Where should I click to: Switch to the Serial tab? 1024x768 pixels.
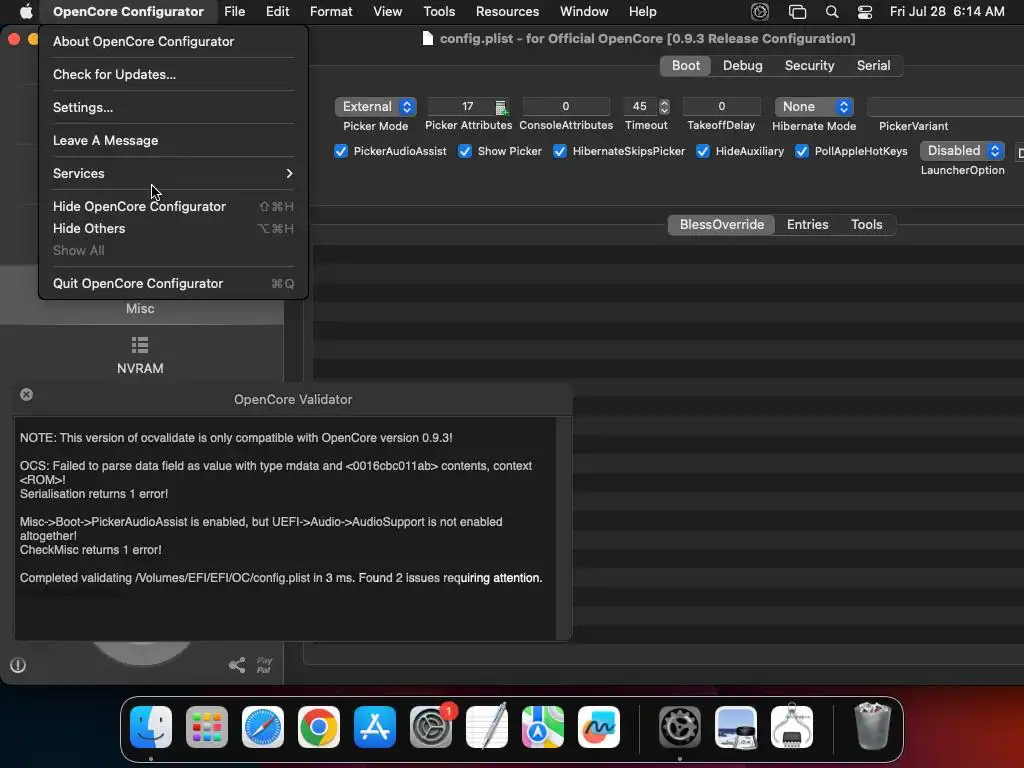click(x=873, y=65)
